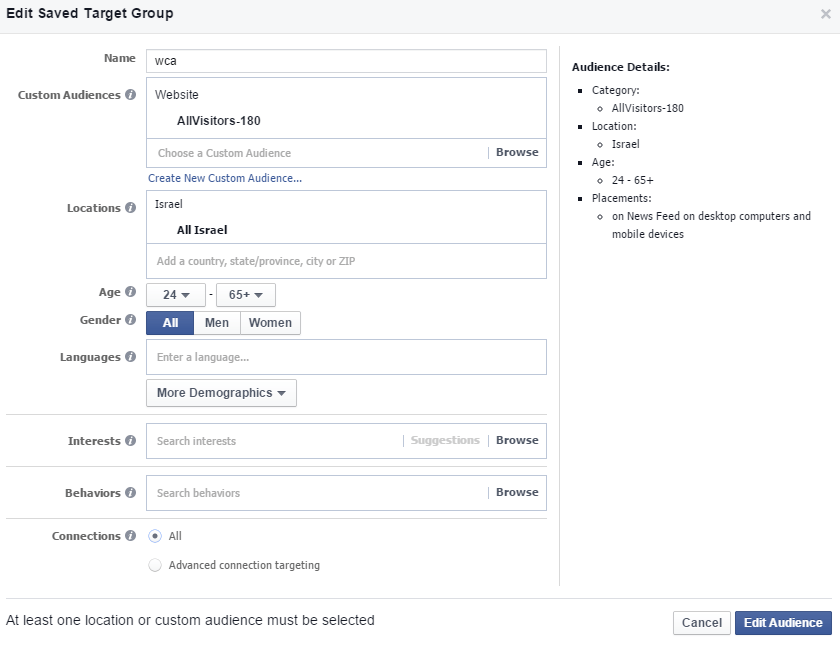This screenshot has height=646, width=840.
Task: Click Create New Custom Audience link
Action: [225, 178]
